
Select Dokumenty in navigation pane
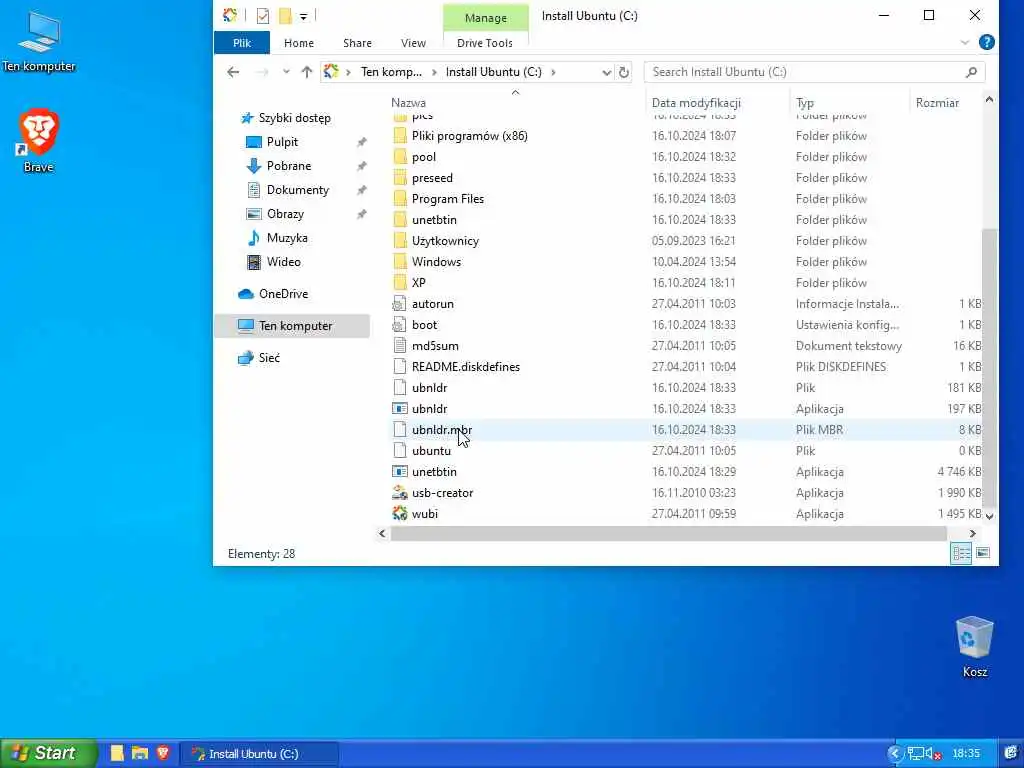[x=297, y=190]
